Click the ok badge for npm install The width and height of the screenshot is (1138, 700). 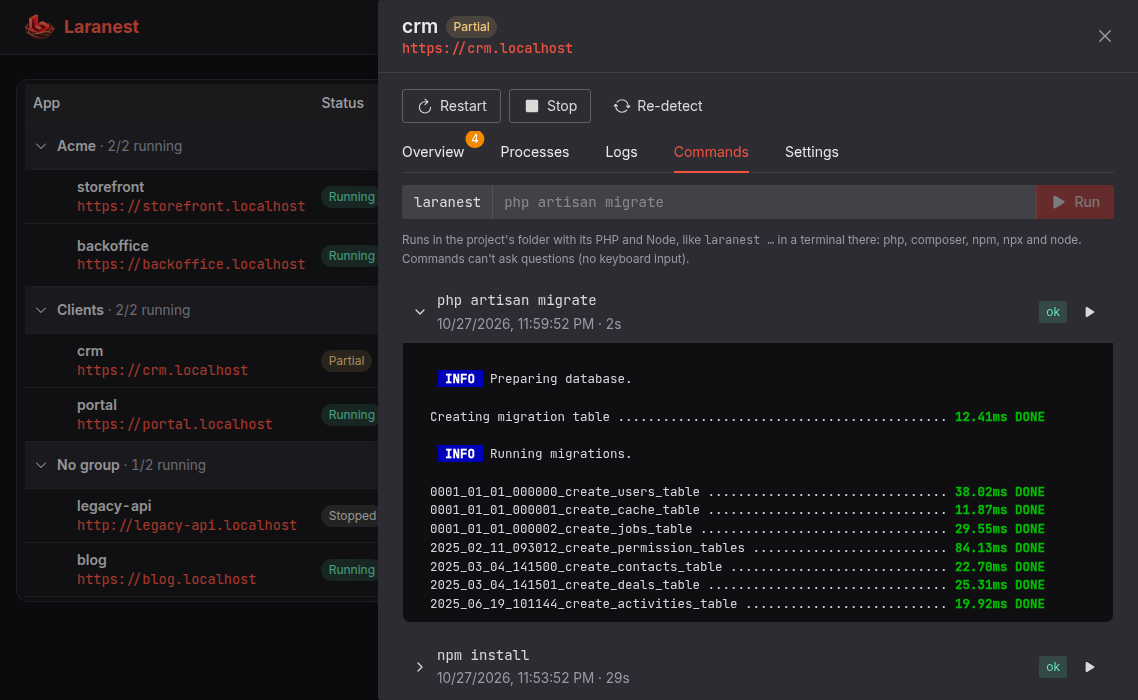click(1052, 667)
